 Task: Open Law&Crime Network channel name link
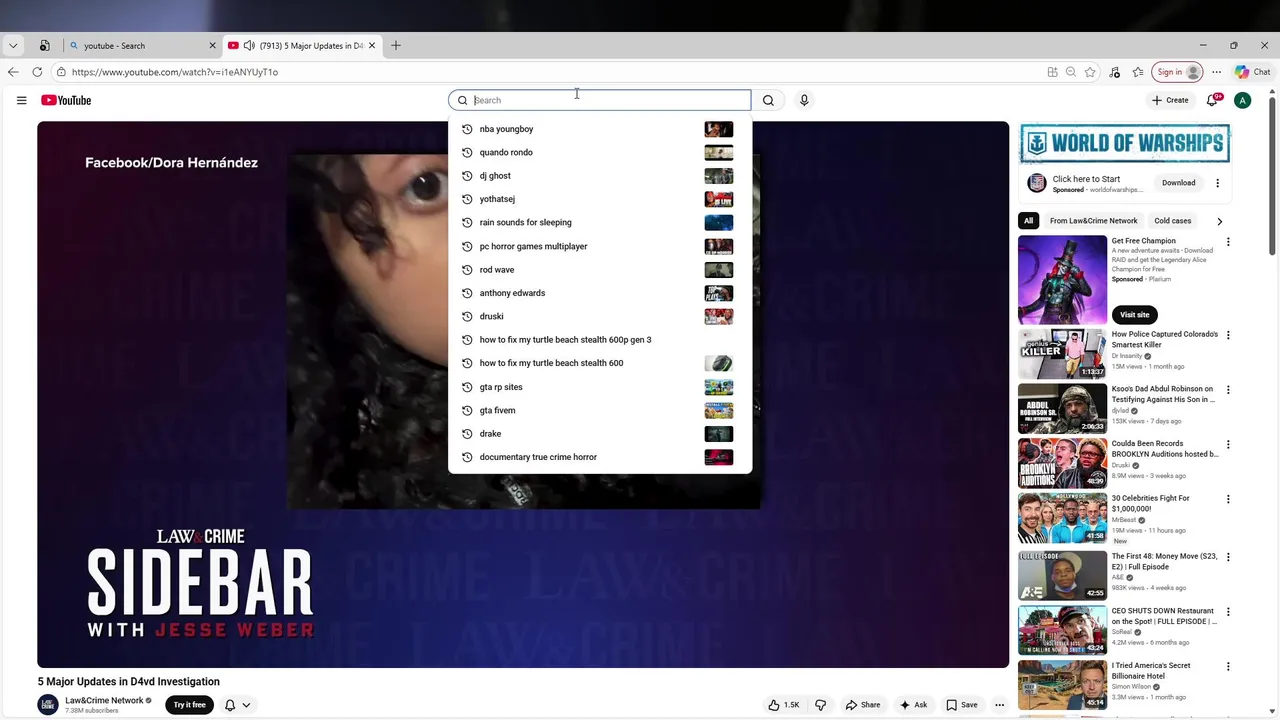point(104,700)
